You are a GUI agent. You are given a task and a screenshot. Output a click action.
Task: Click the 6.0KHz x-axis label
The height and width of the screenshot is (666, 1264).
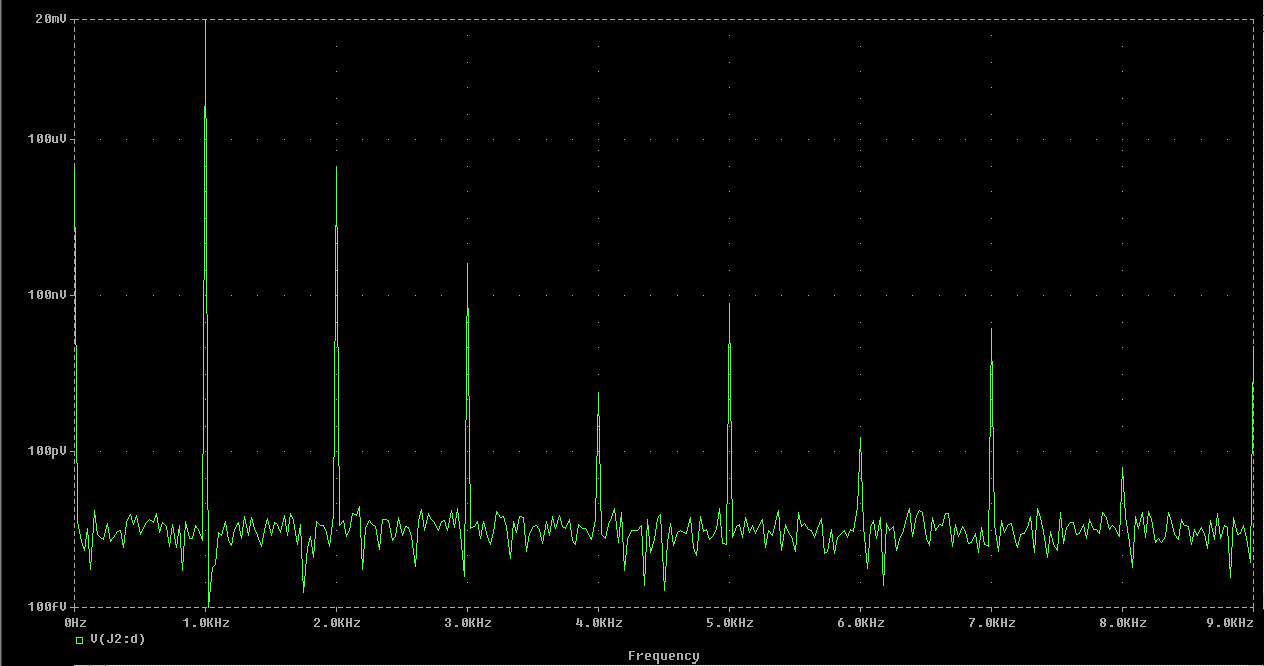pyautogui.click(x=860, y=622)
